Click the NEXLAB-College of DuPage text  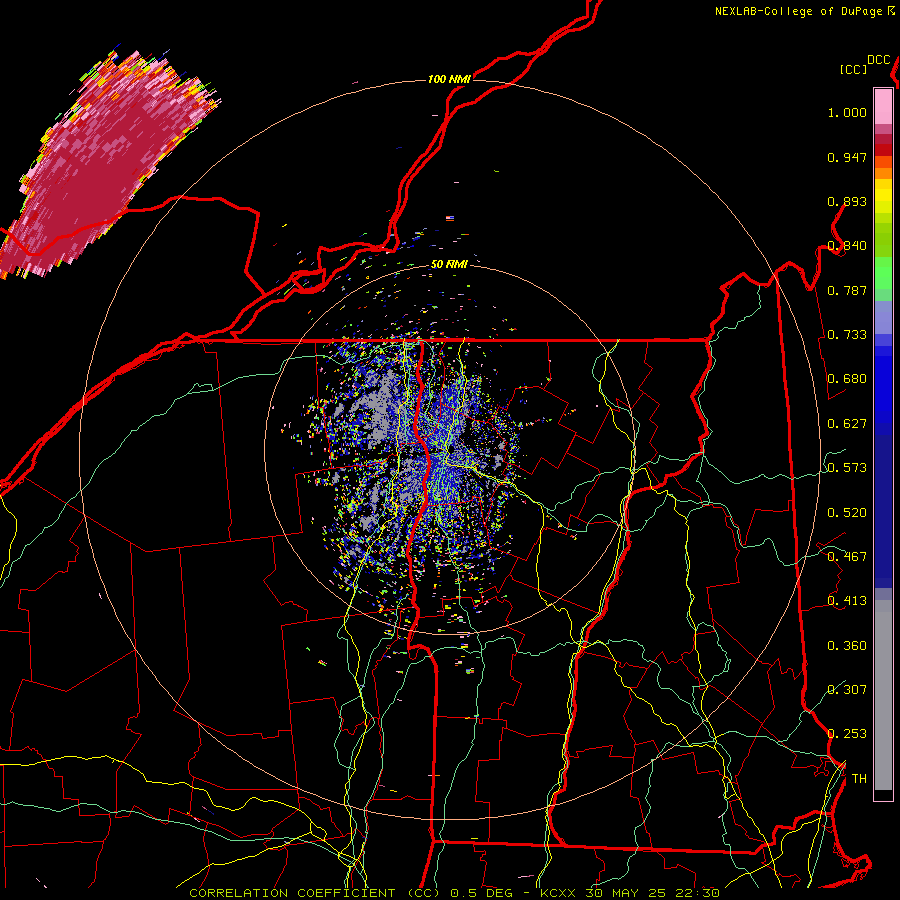(x=798, y=11)
